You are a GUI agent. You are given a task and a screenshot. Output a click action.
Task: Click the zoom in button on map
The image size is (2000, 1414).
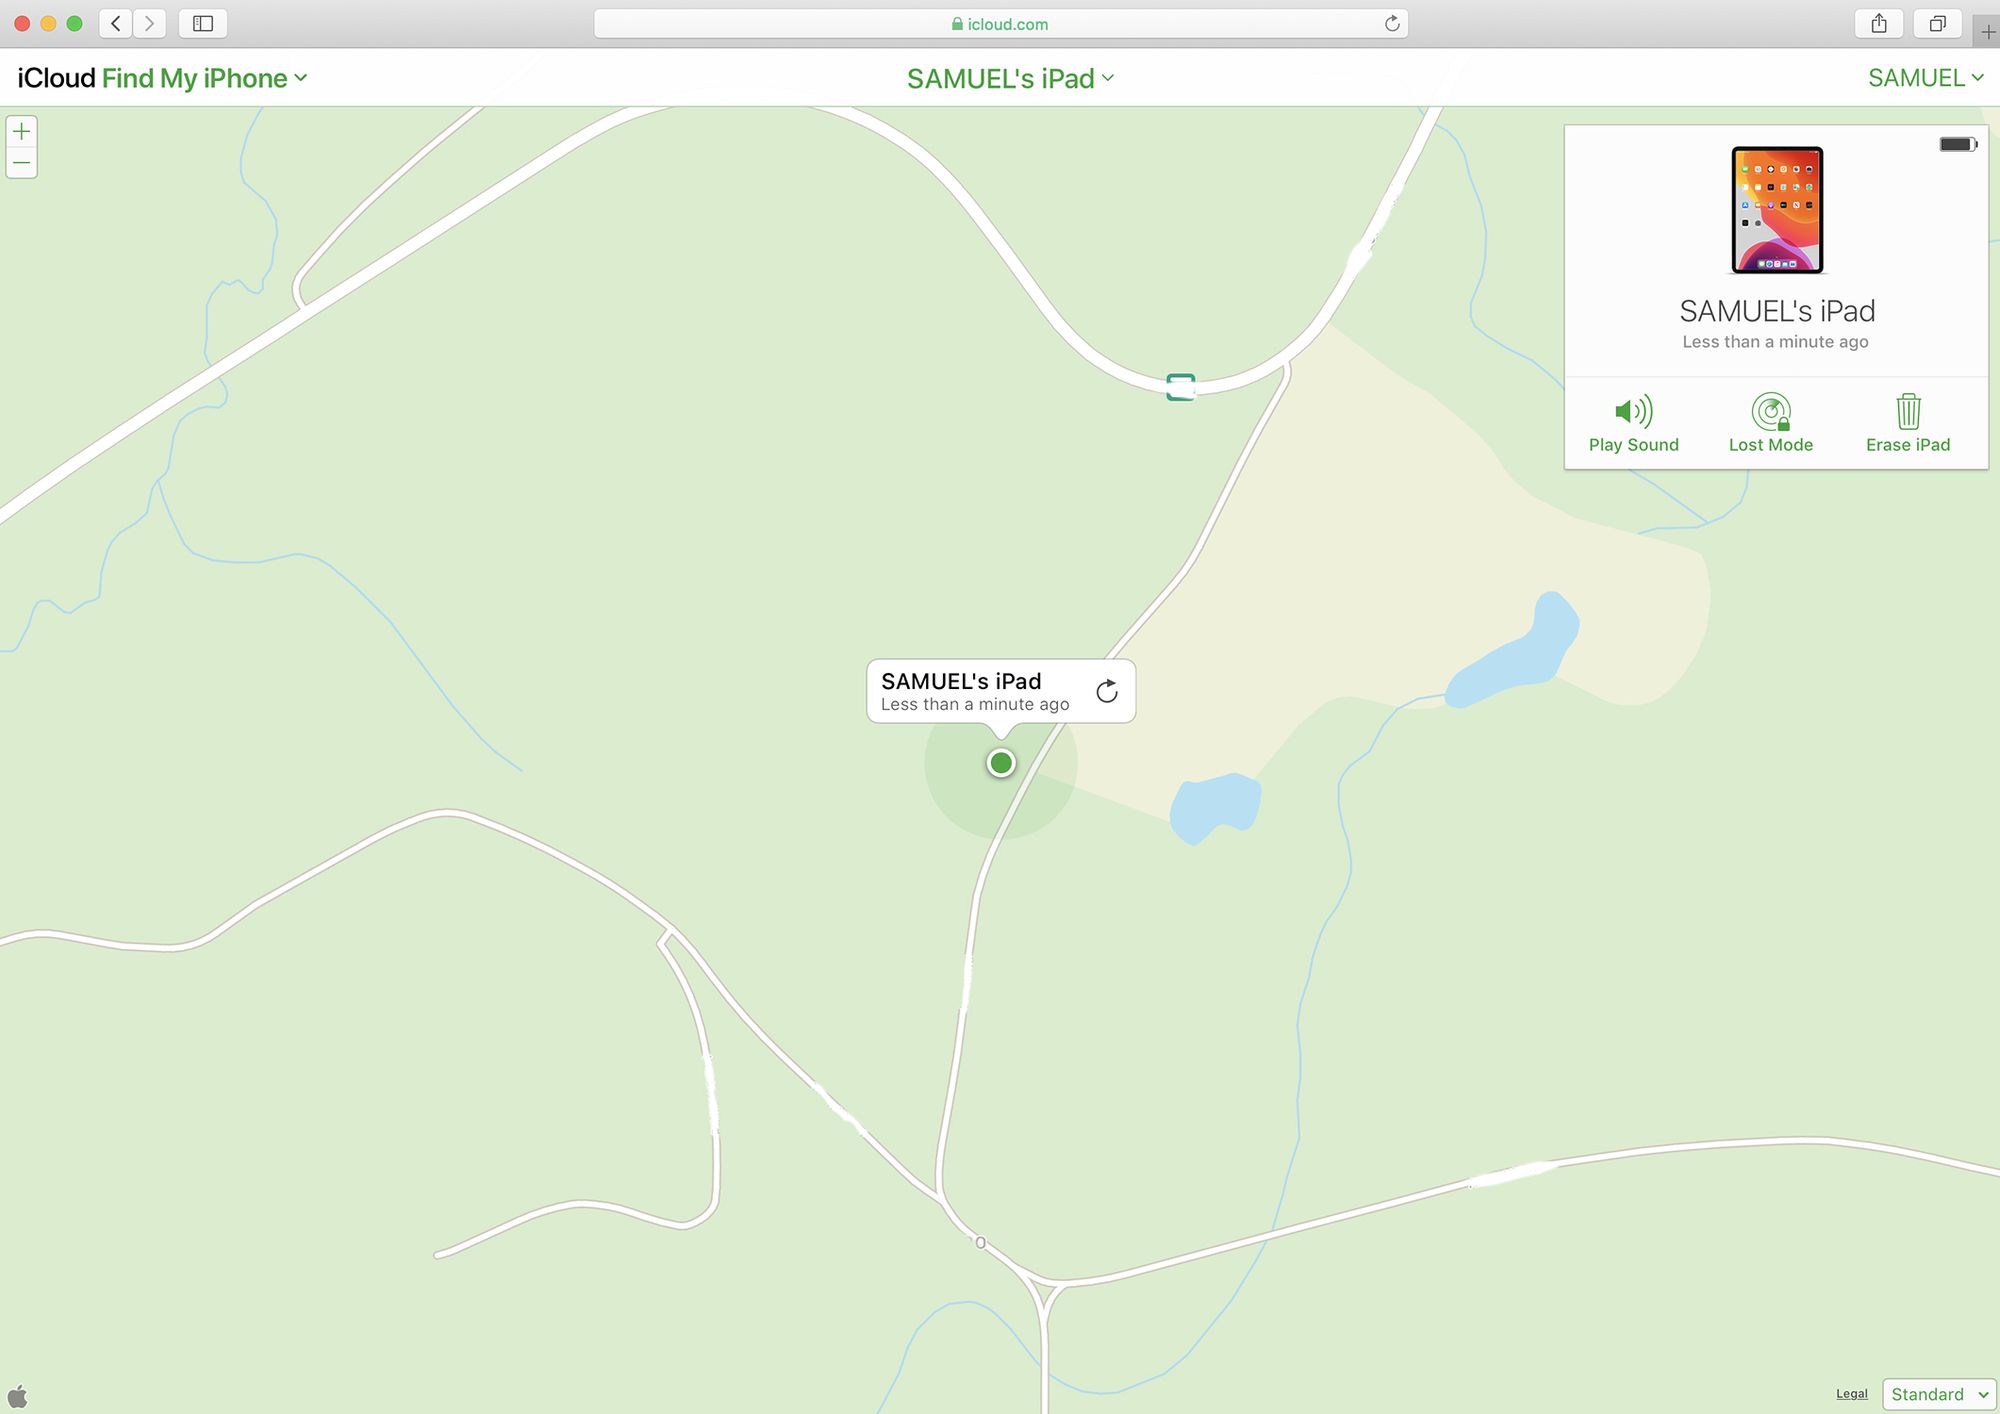pyautogui.click(x=23, y=132)
